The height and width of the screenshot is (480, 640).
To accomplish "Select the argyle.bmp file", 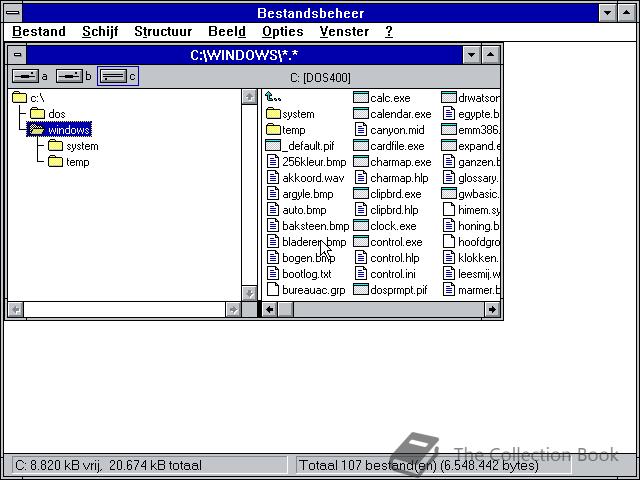I will tap(300, 194).
